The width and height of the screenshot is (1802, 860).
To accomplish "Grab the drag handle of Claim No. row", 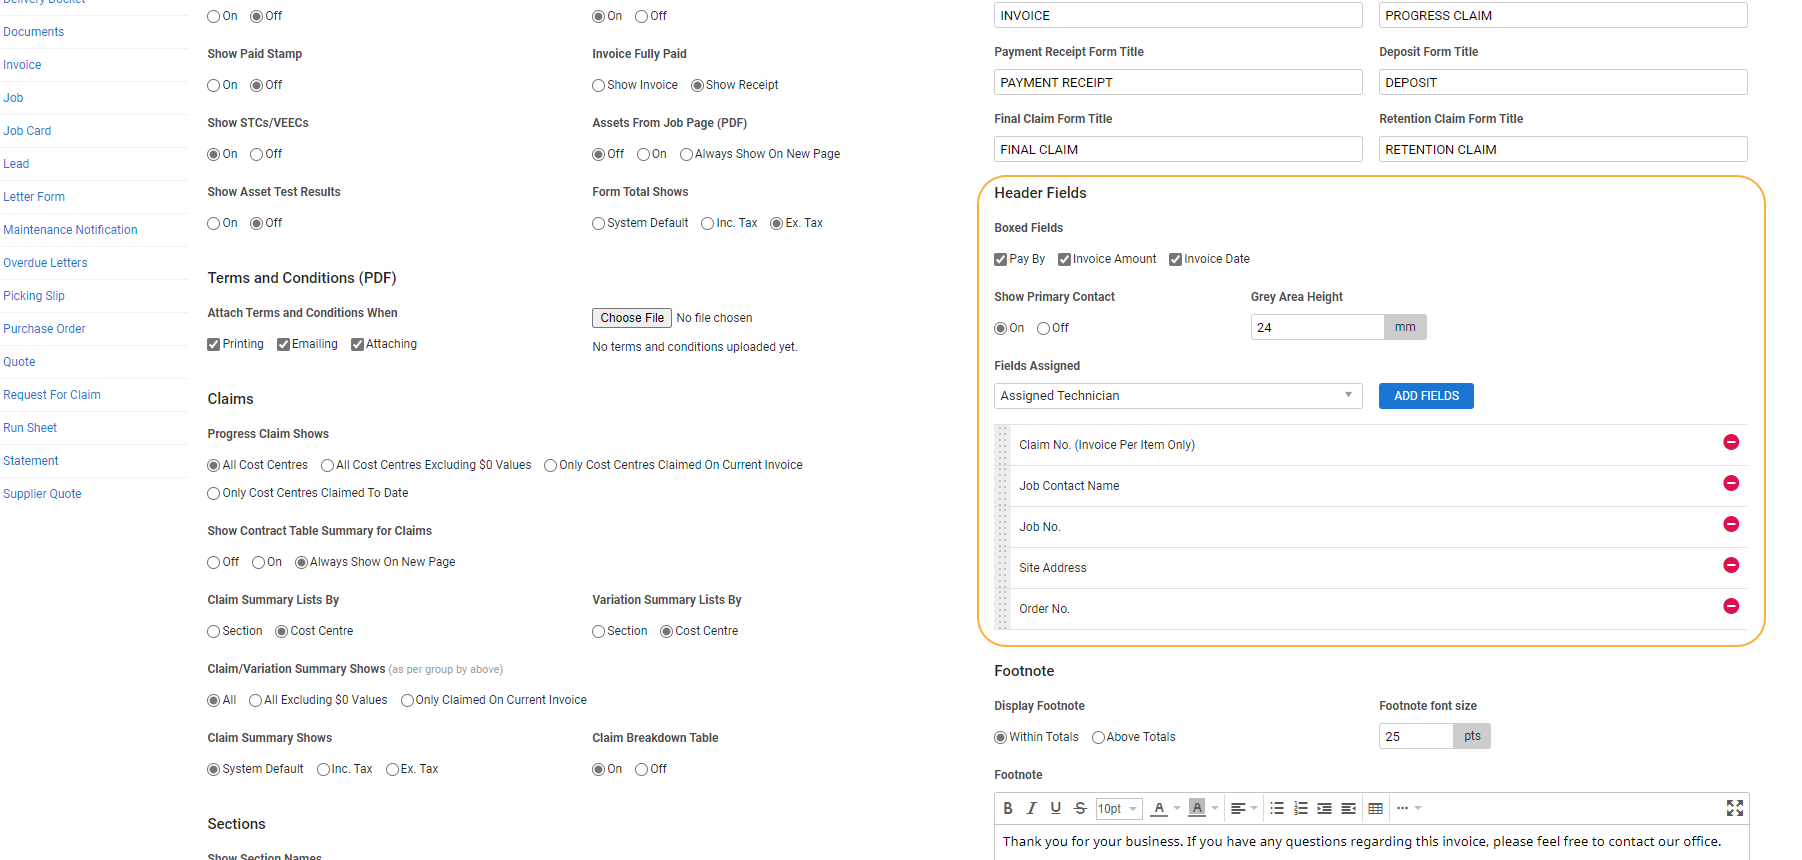I will pyautogui.click(x=1002, y=445).
